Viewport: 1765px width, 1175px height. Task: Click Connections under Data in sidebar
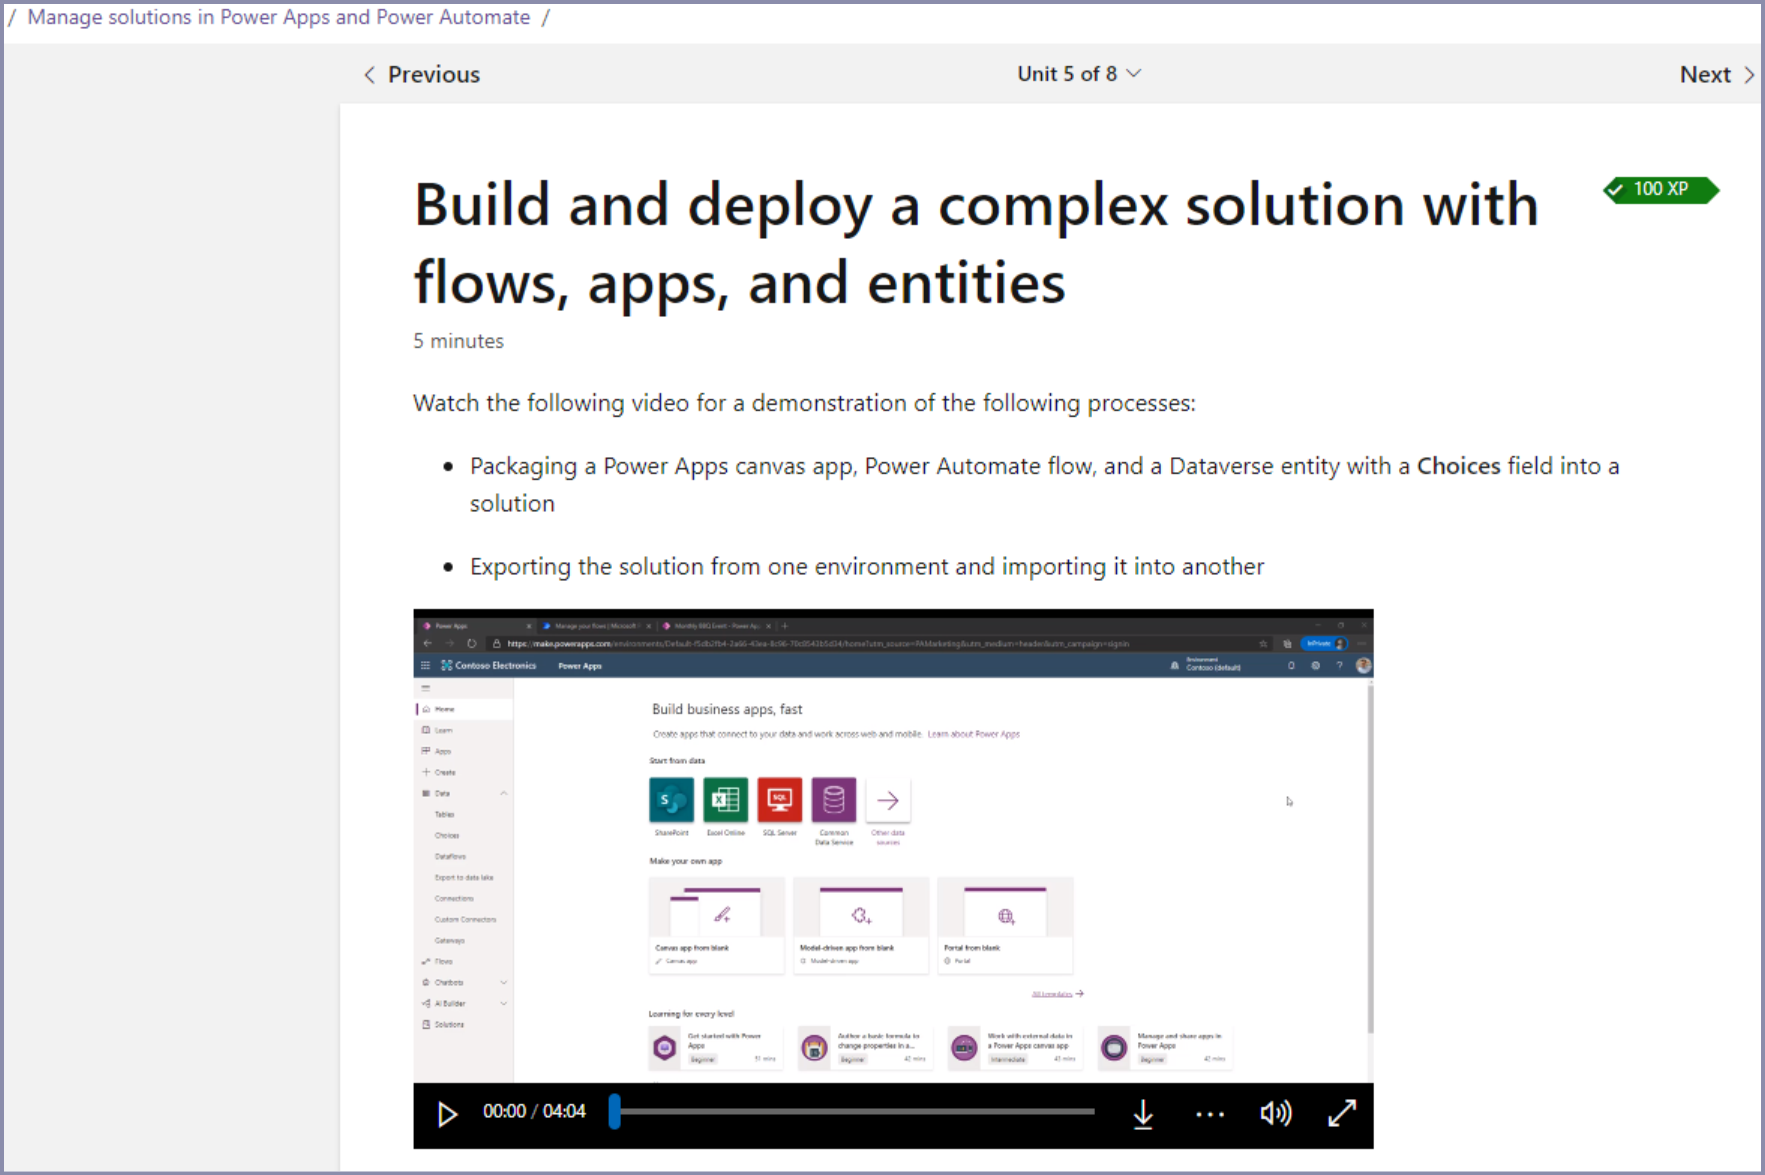pyautogui.click(x=454, y=899)
